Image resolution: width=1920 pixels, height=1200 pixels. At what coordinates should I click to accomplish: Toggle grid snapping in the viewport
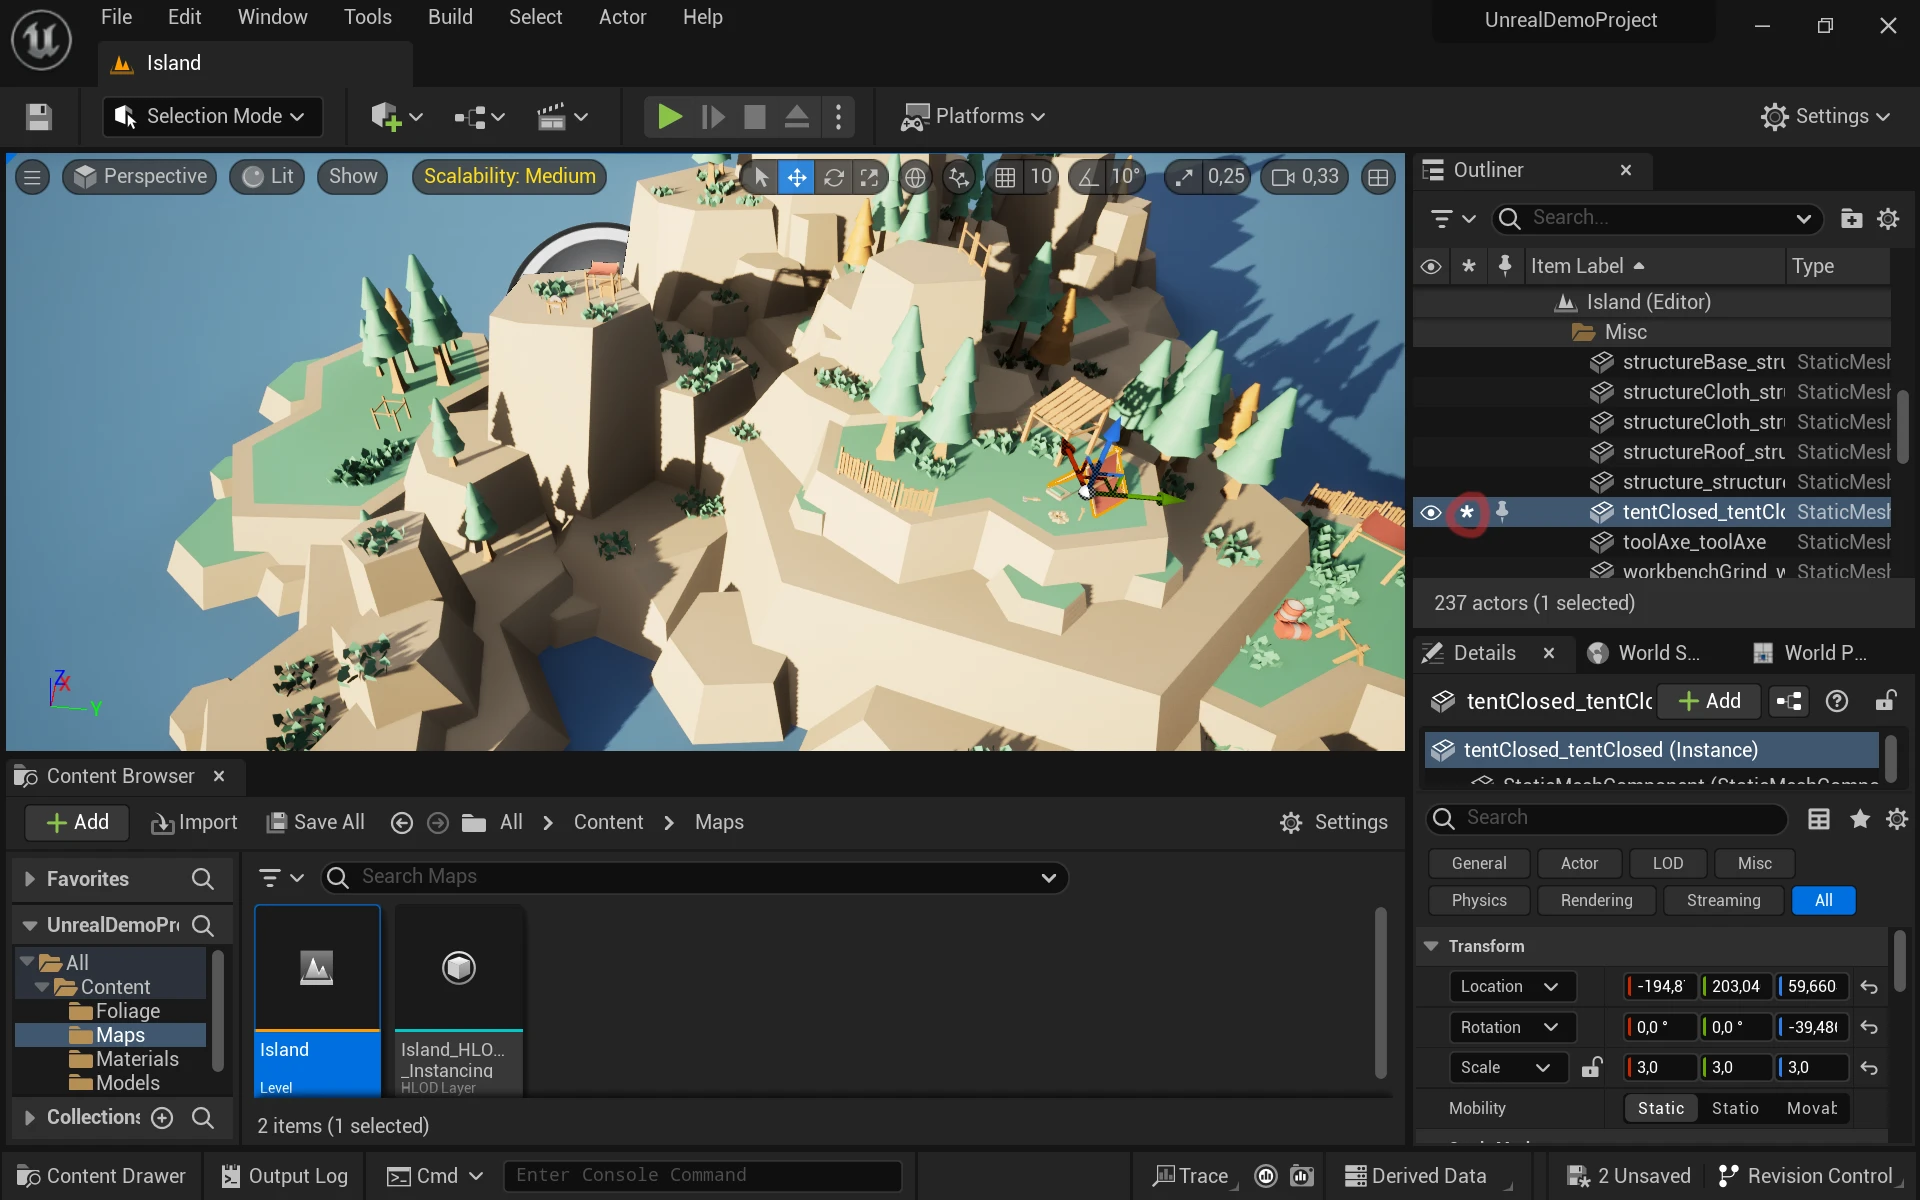[1007, 176]
